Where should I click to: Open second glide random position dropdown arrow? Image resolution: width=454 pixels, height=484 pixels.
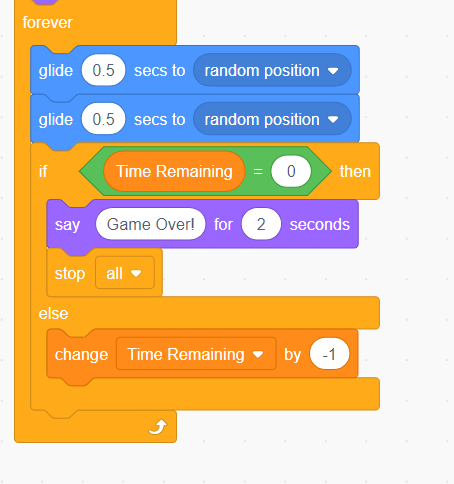click(x=333, y=120)
